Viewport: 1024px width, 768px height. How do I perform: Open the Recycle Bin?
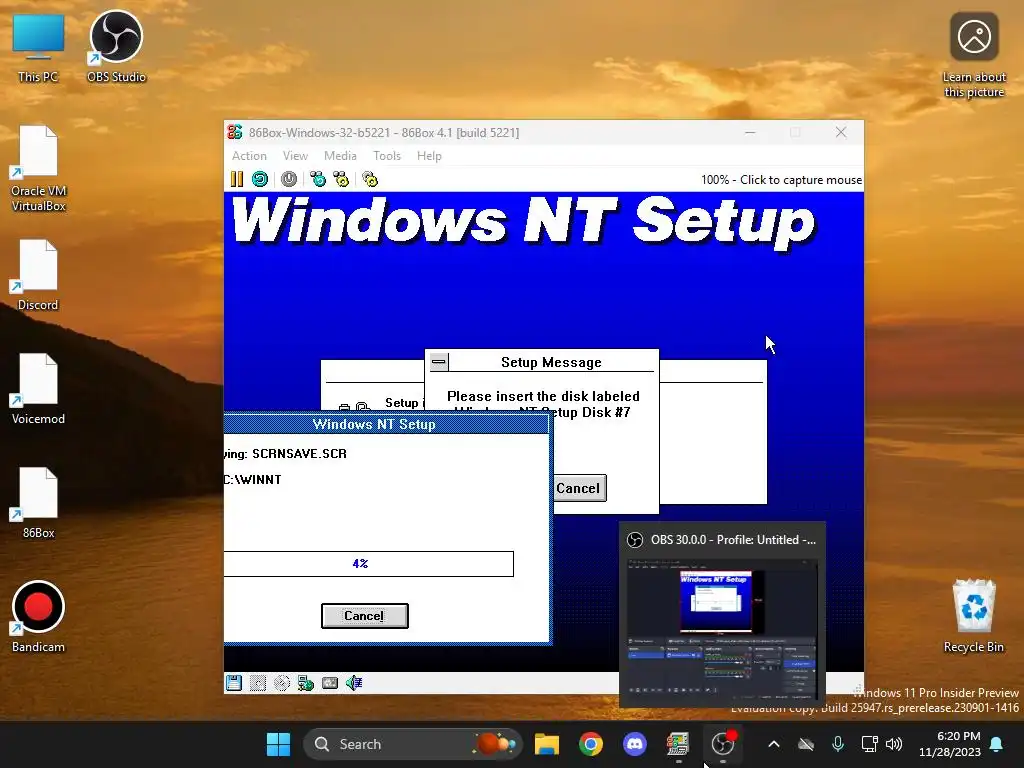(x=974, y=616)
